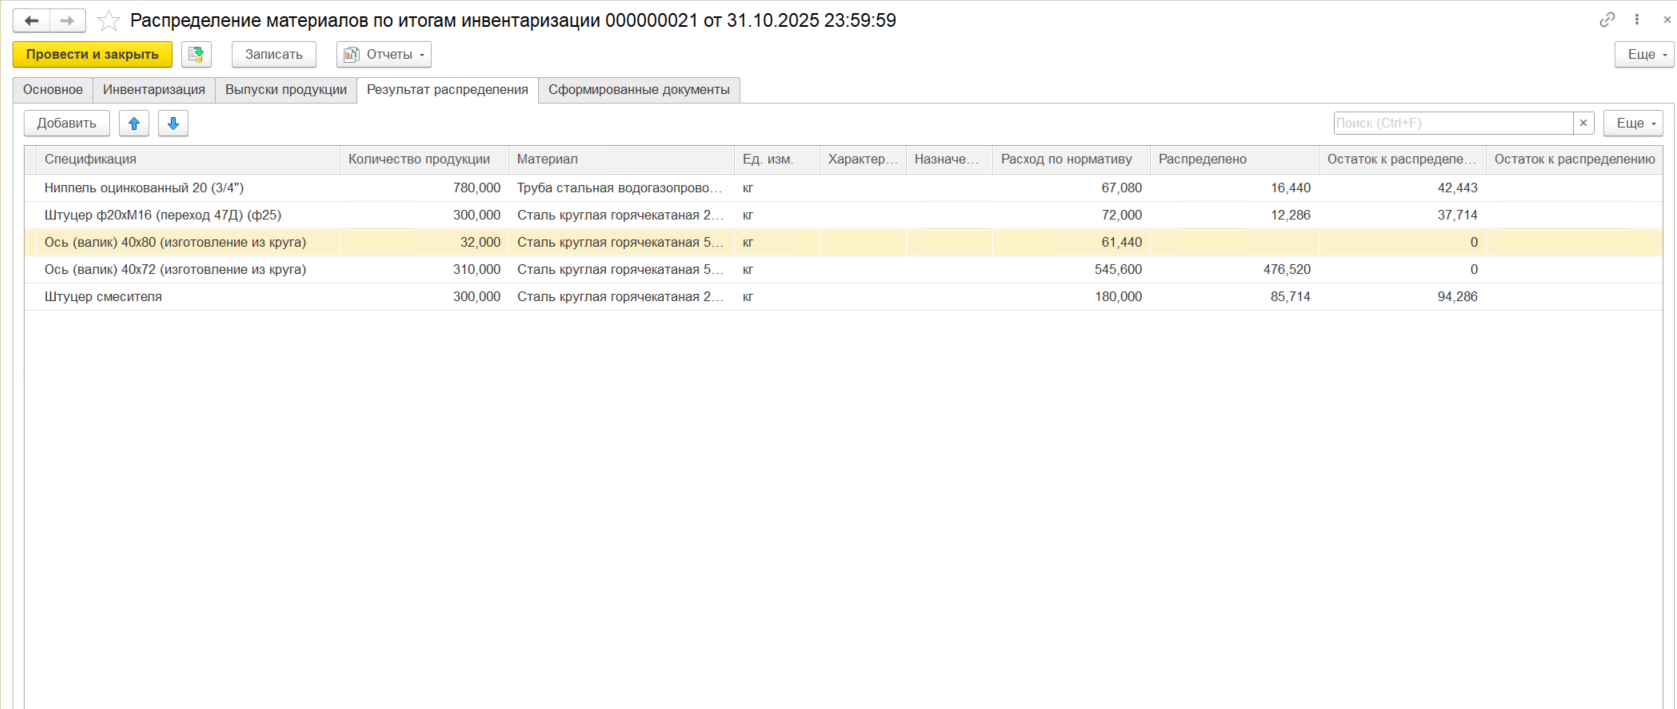
Task: Open the three-dot options menu
Action: (1637, 20)
